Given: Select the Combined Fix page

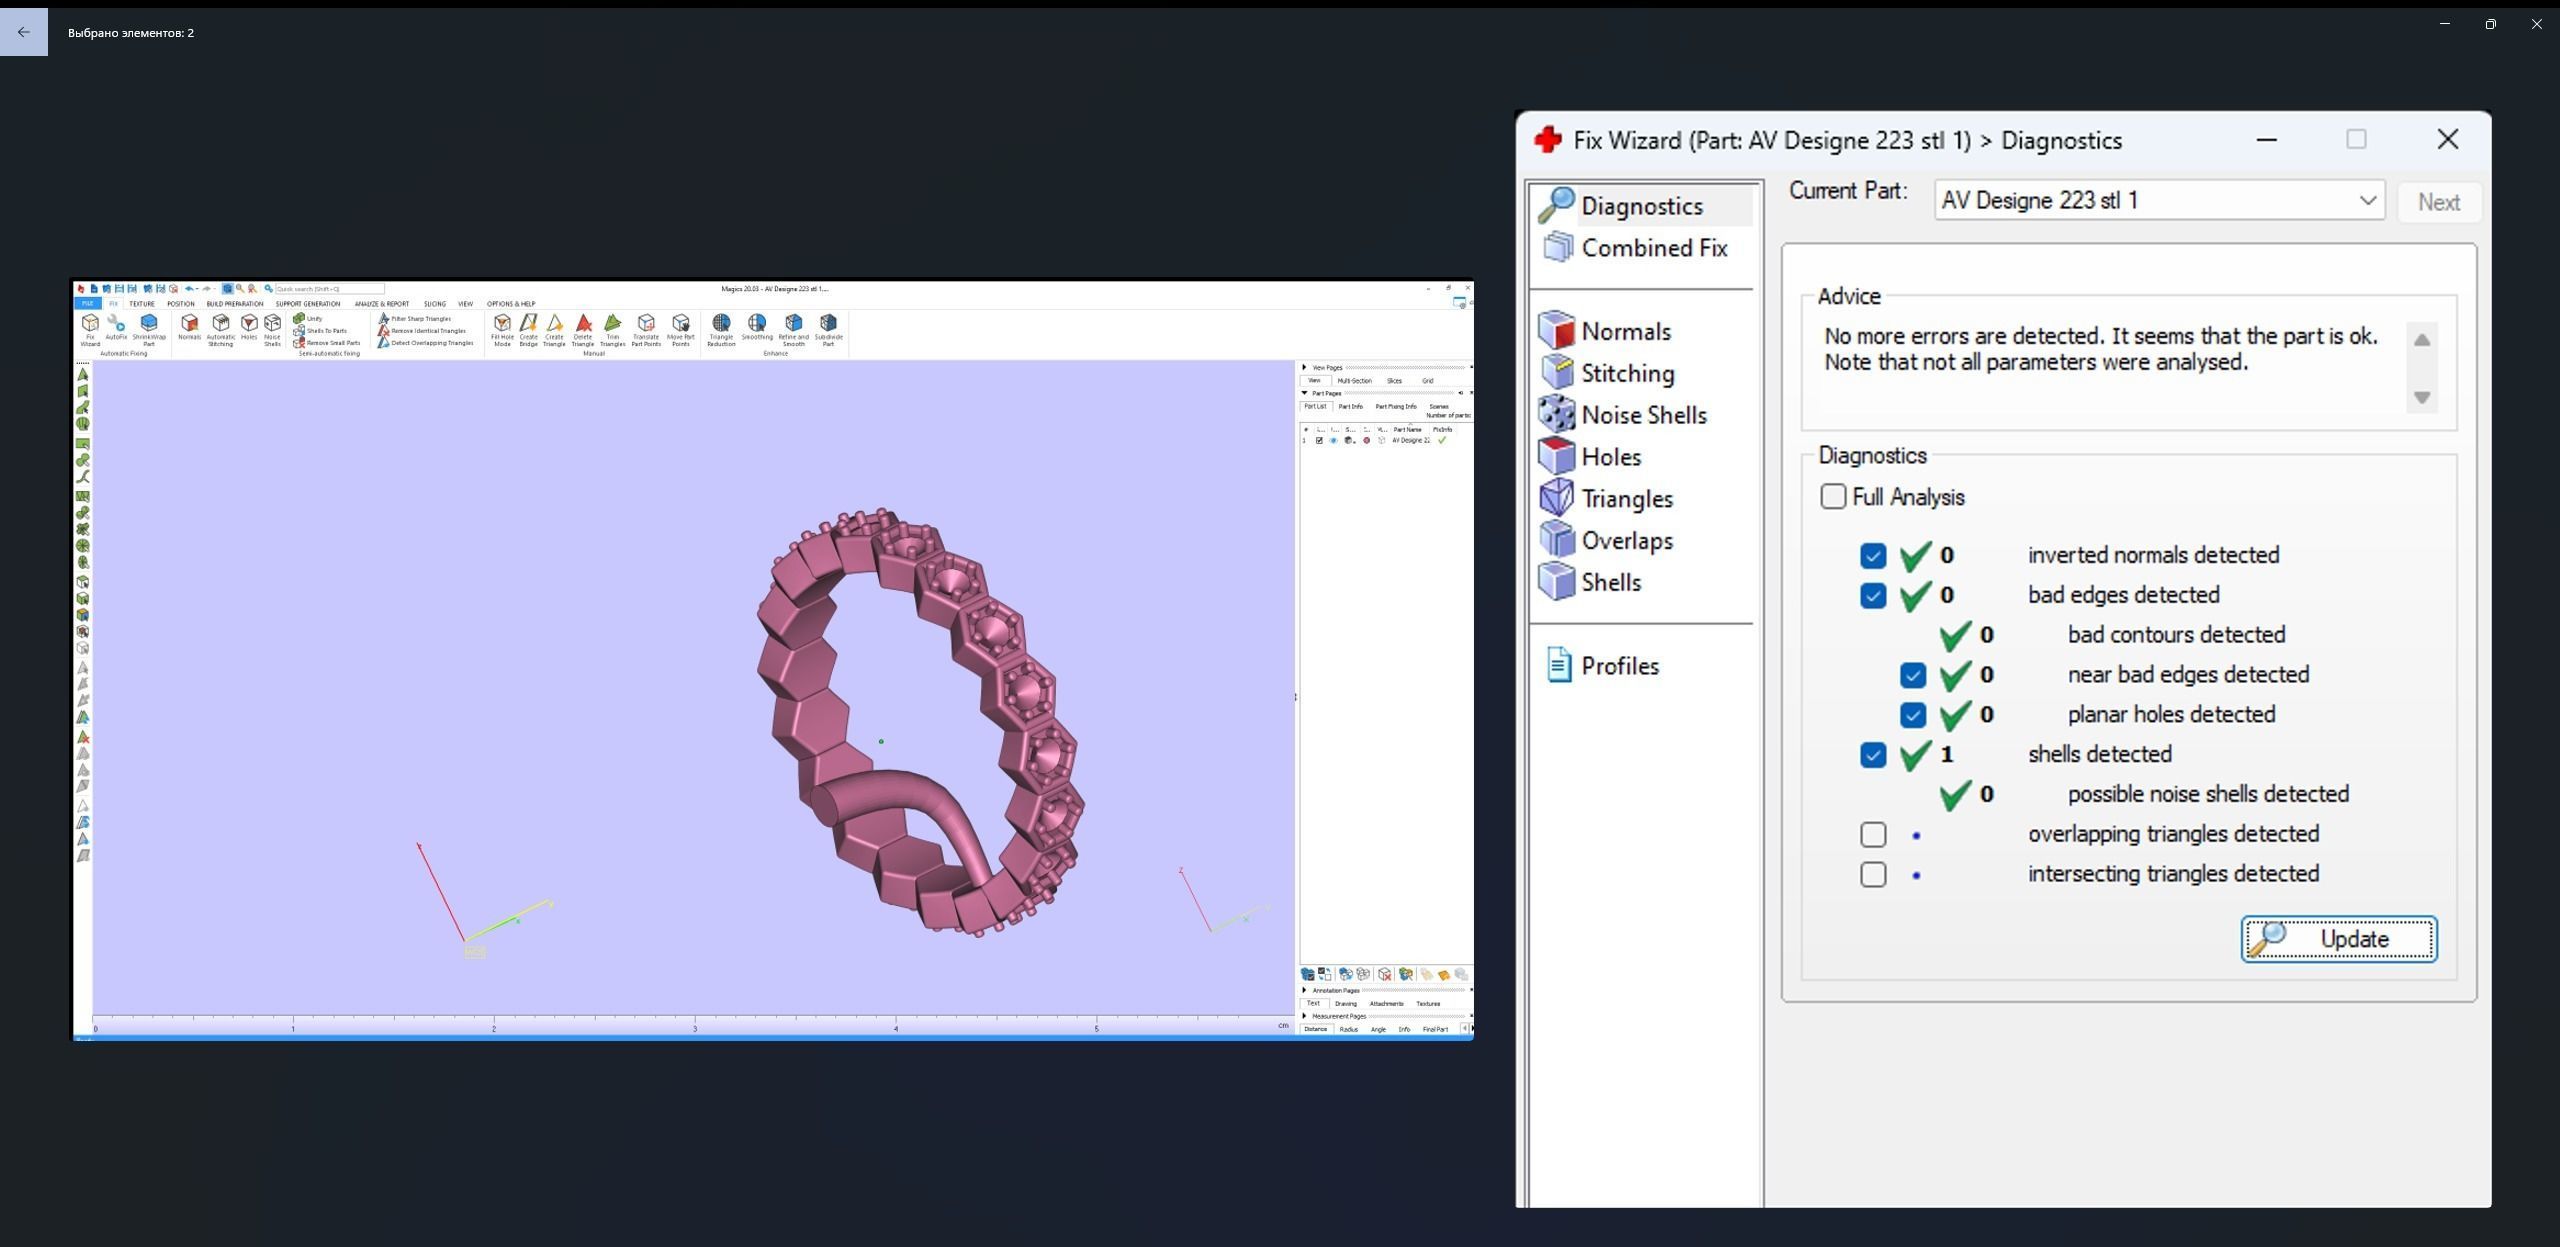Looking at the screenshot, I should [1653, 248].
